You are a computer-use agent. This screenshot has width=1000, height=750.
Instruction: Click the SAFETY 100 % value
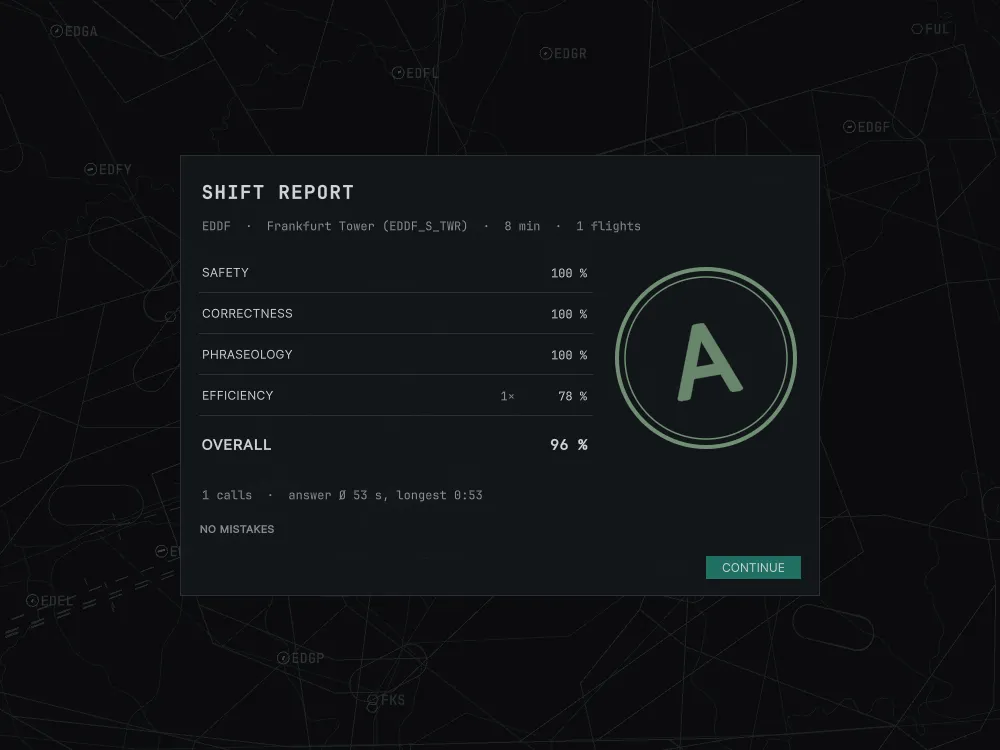pos(569,273)
